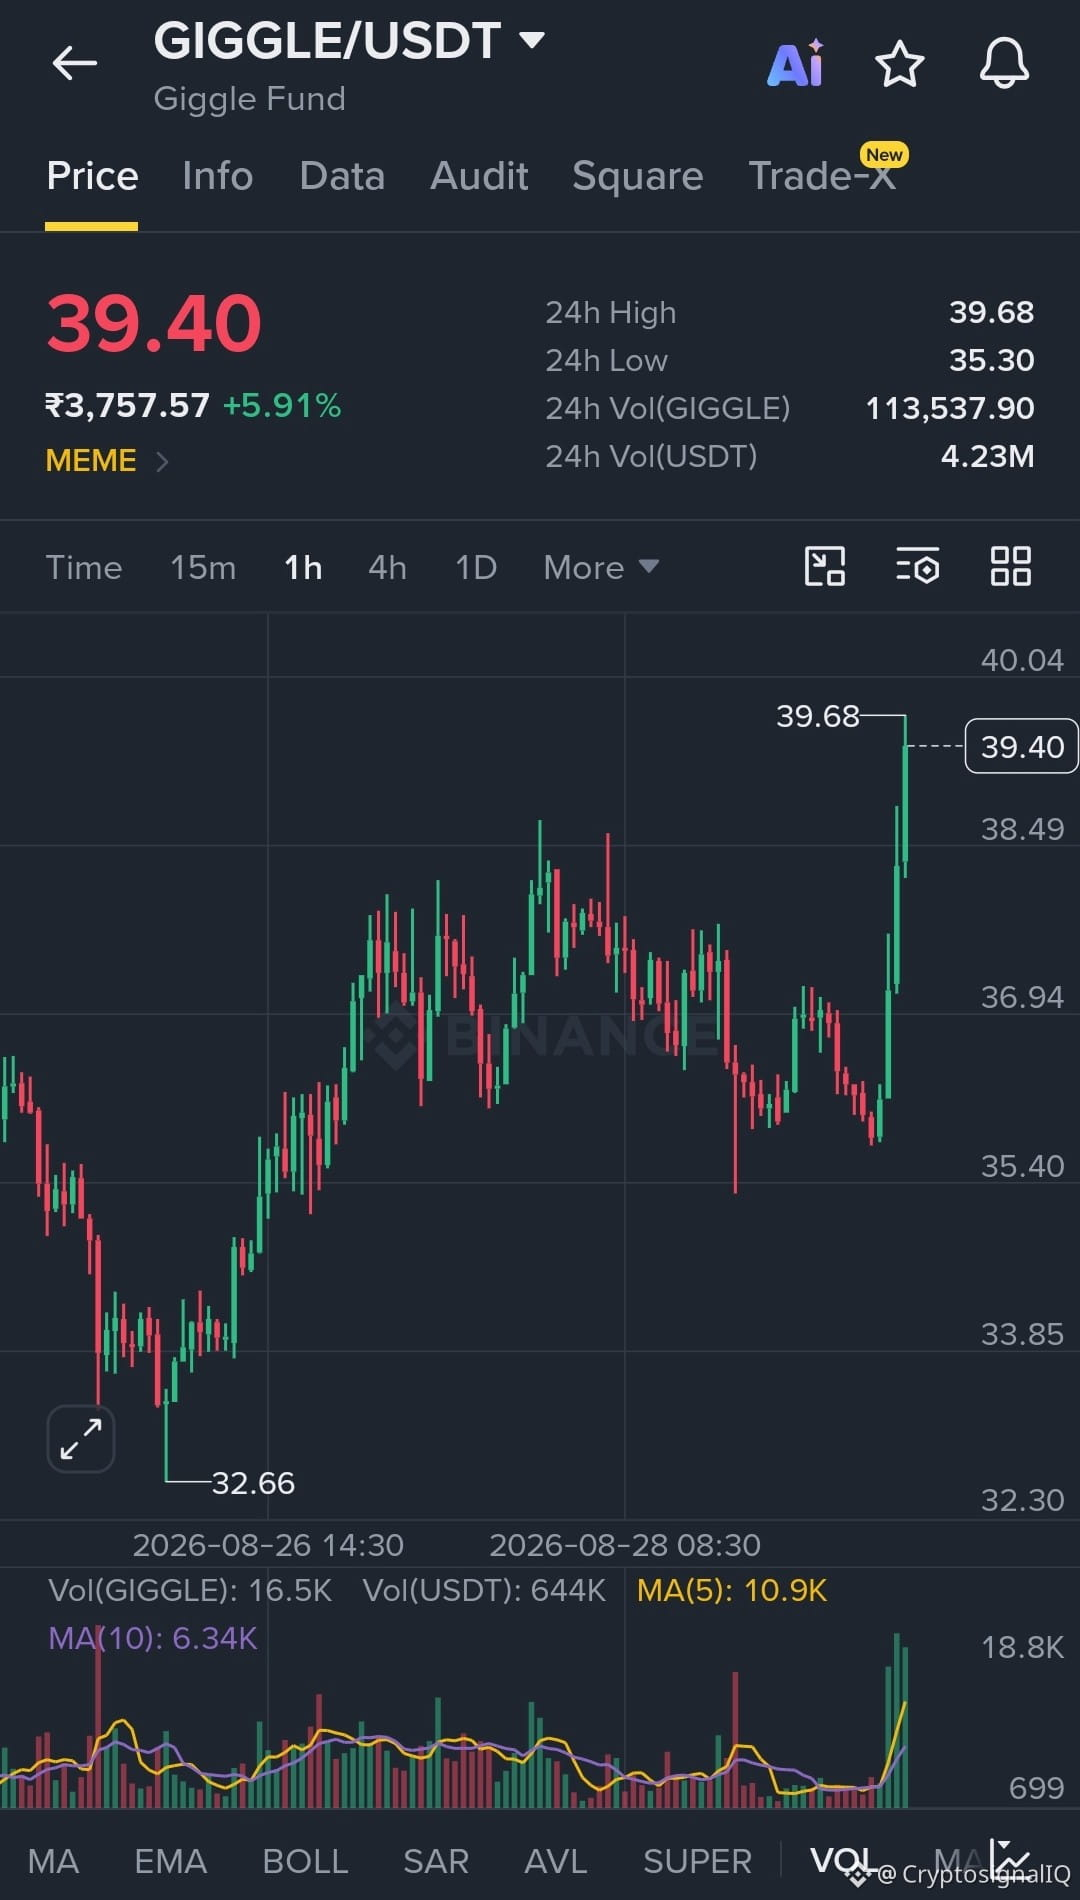
Task: Add GIGGLE/USDT to favorites with star
Action: tap(899, 64)
